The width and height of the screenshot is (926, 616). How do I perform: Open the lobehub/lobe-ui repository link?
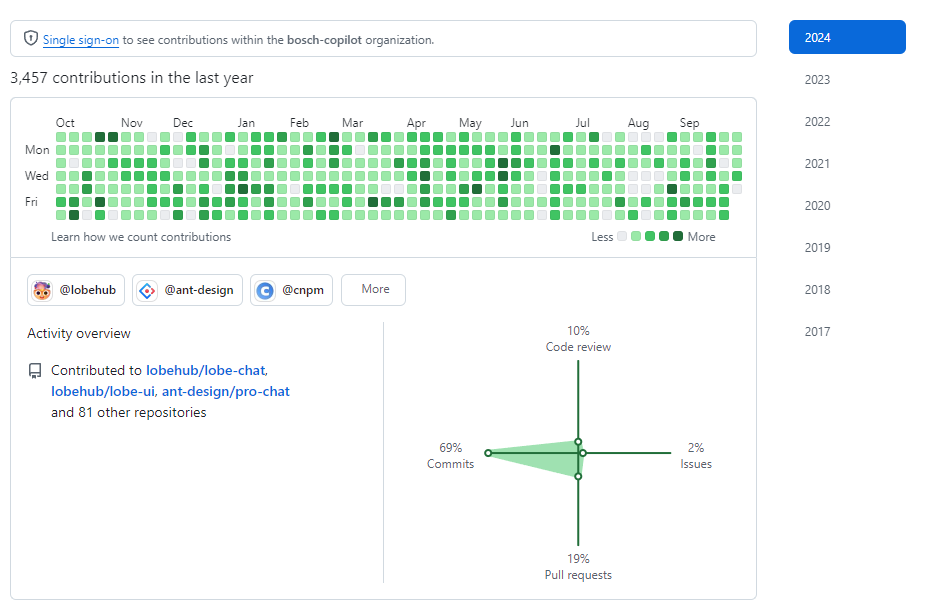[102, 391]
